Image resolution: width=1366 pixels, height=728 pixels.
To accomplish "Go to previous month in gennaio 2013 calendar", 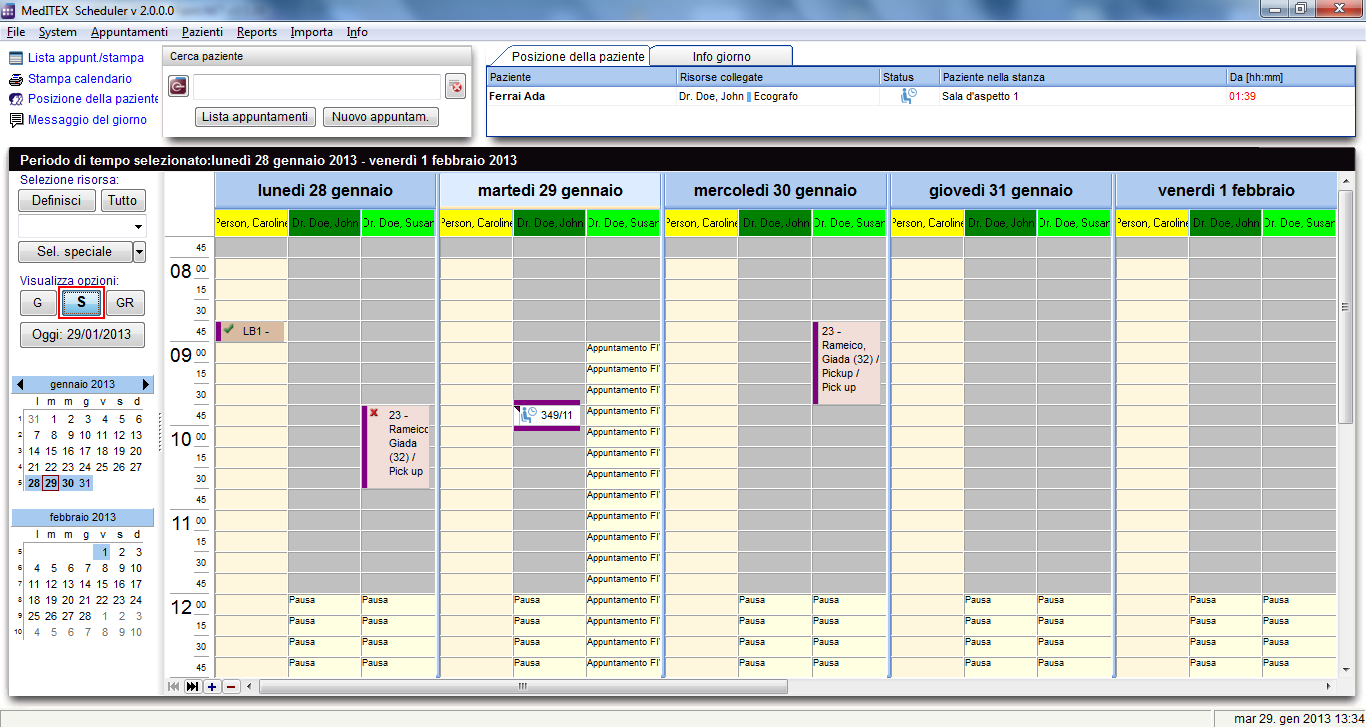I will [19, 384].
